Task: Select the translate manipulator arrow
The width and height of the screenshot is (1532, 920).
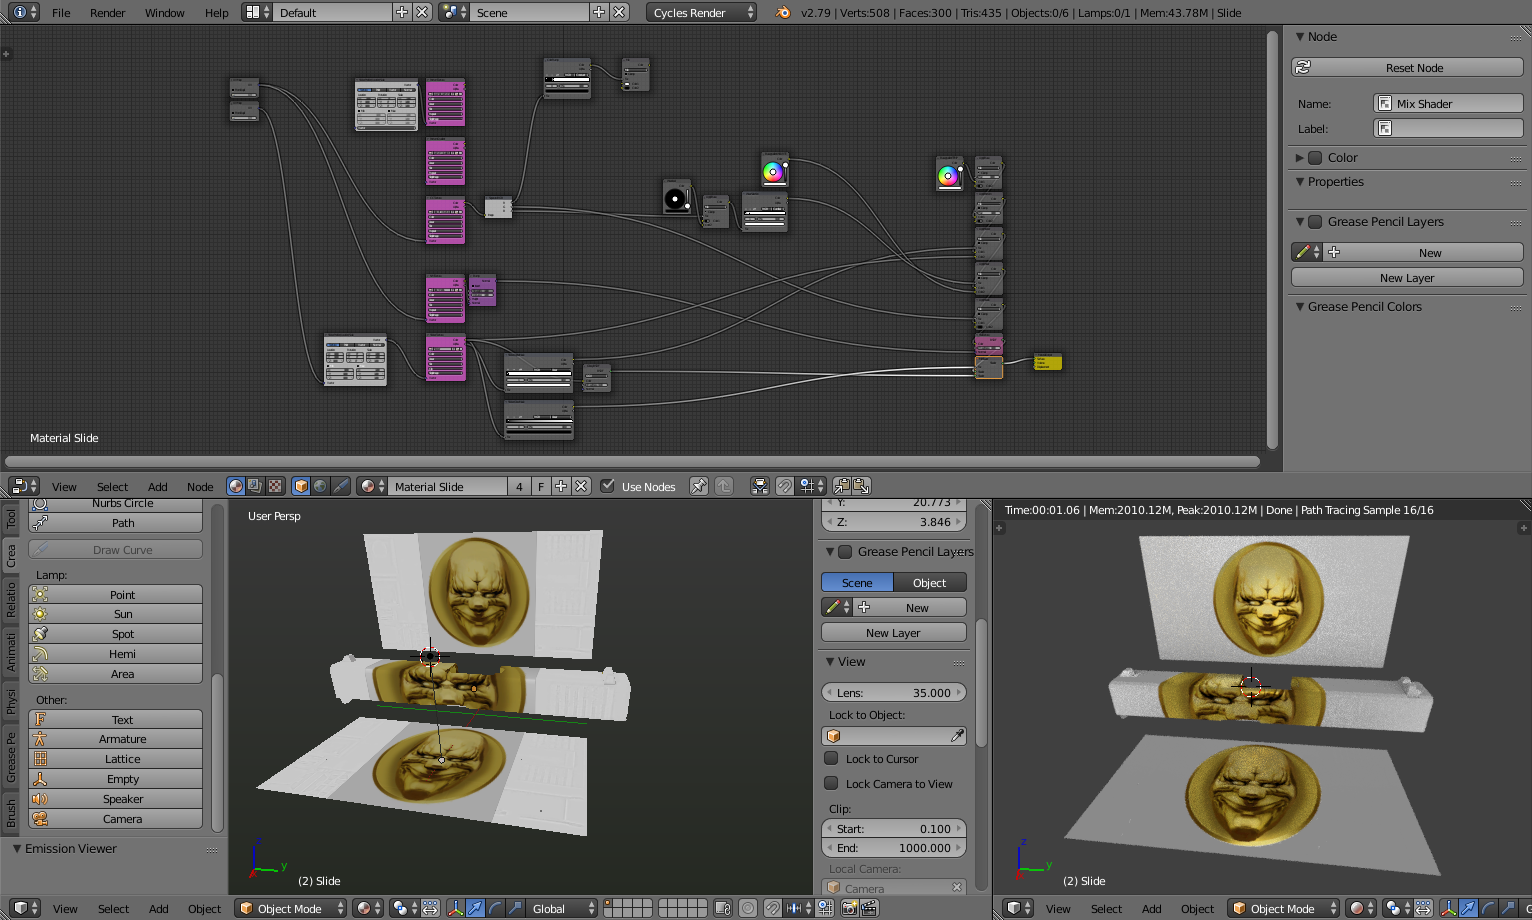Action: point(475,908)
